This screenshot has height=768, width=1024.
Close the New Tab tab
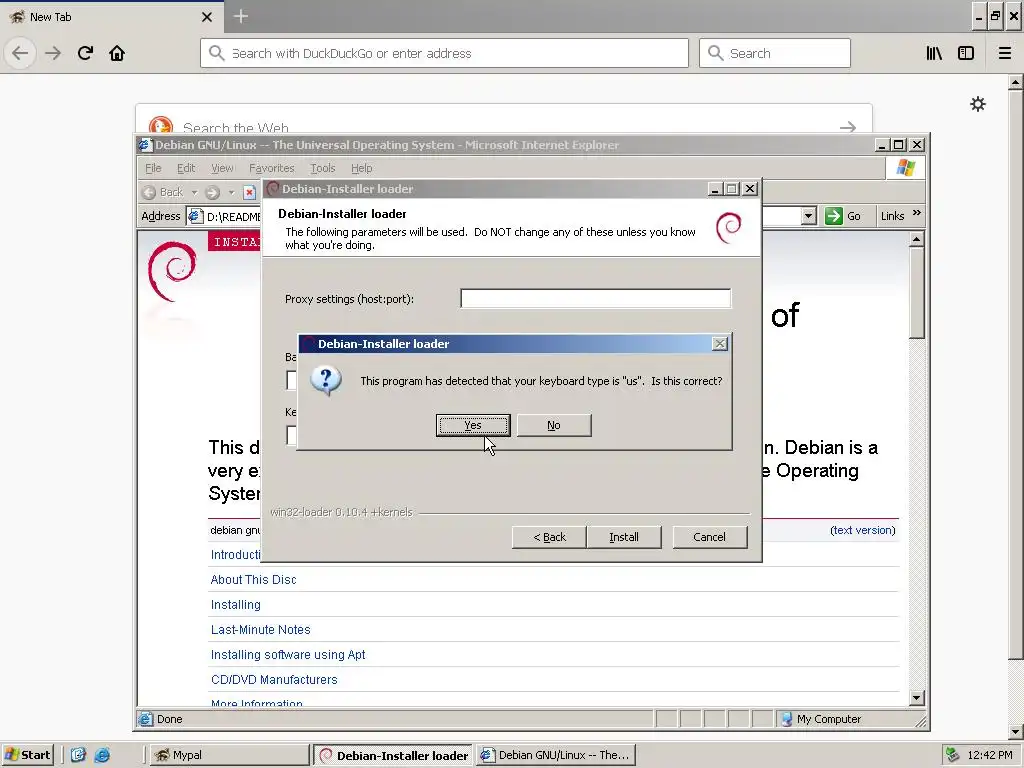point(206,17)
